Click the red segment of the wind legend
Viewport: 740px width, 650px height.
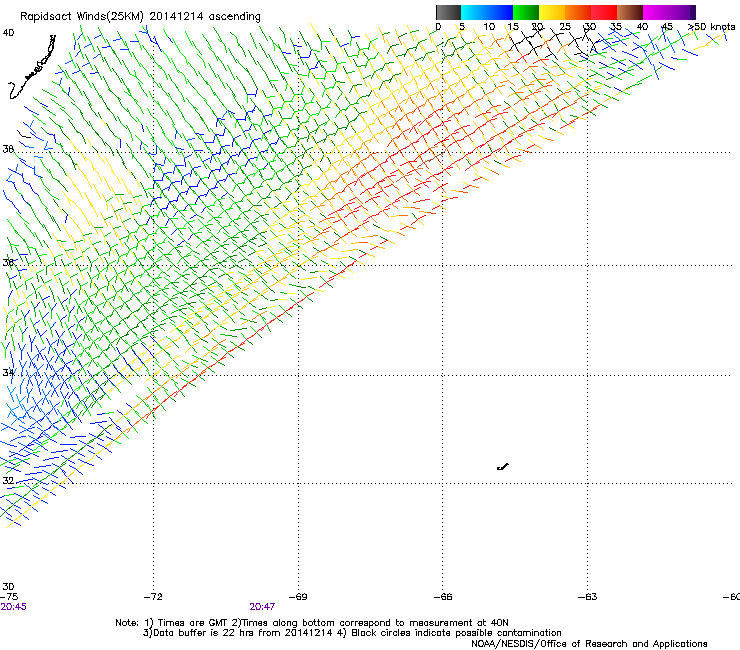point(604,12)
